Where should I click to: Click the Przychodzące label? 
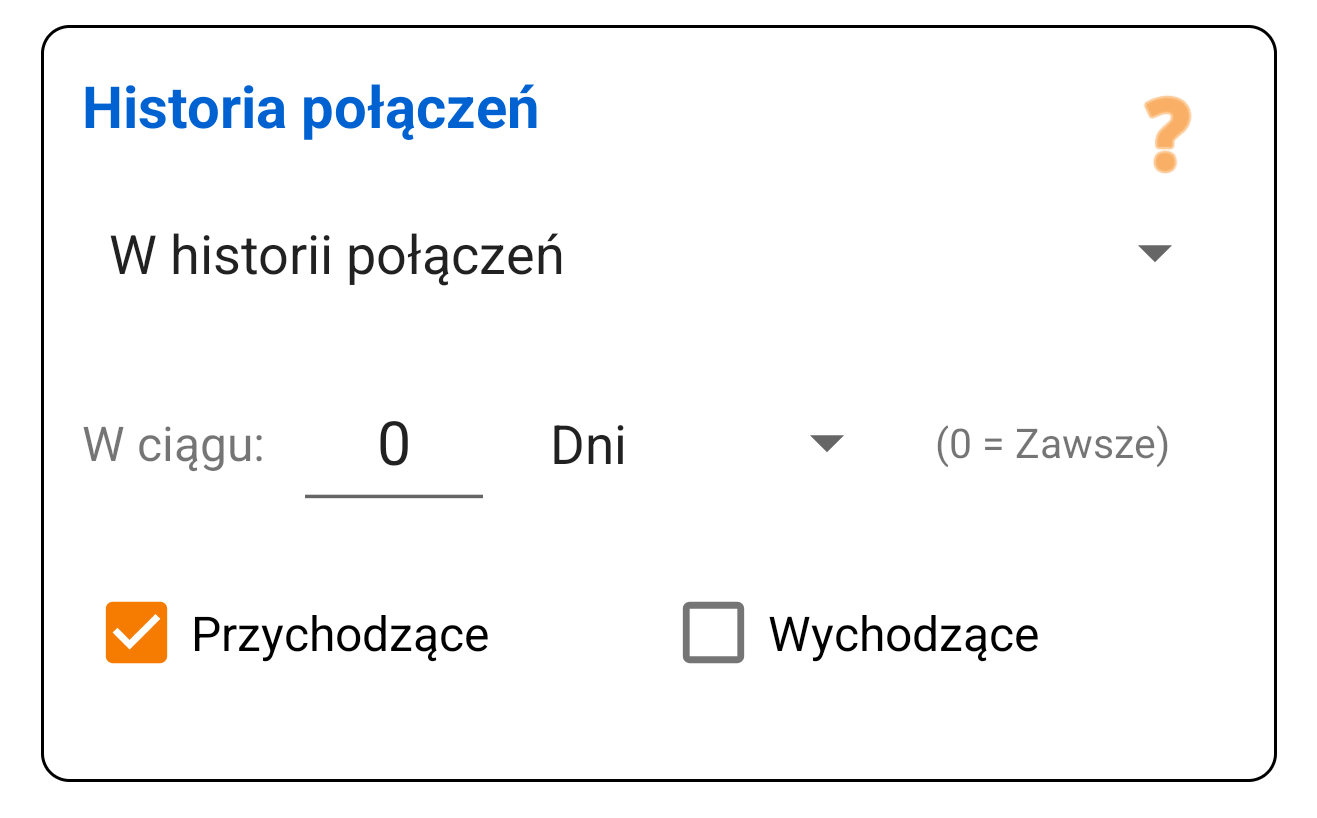(x=339, y=633)
